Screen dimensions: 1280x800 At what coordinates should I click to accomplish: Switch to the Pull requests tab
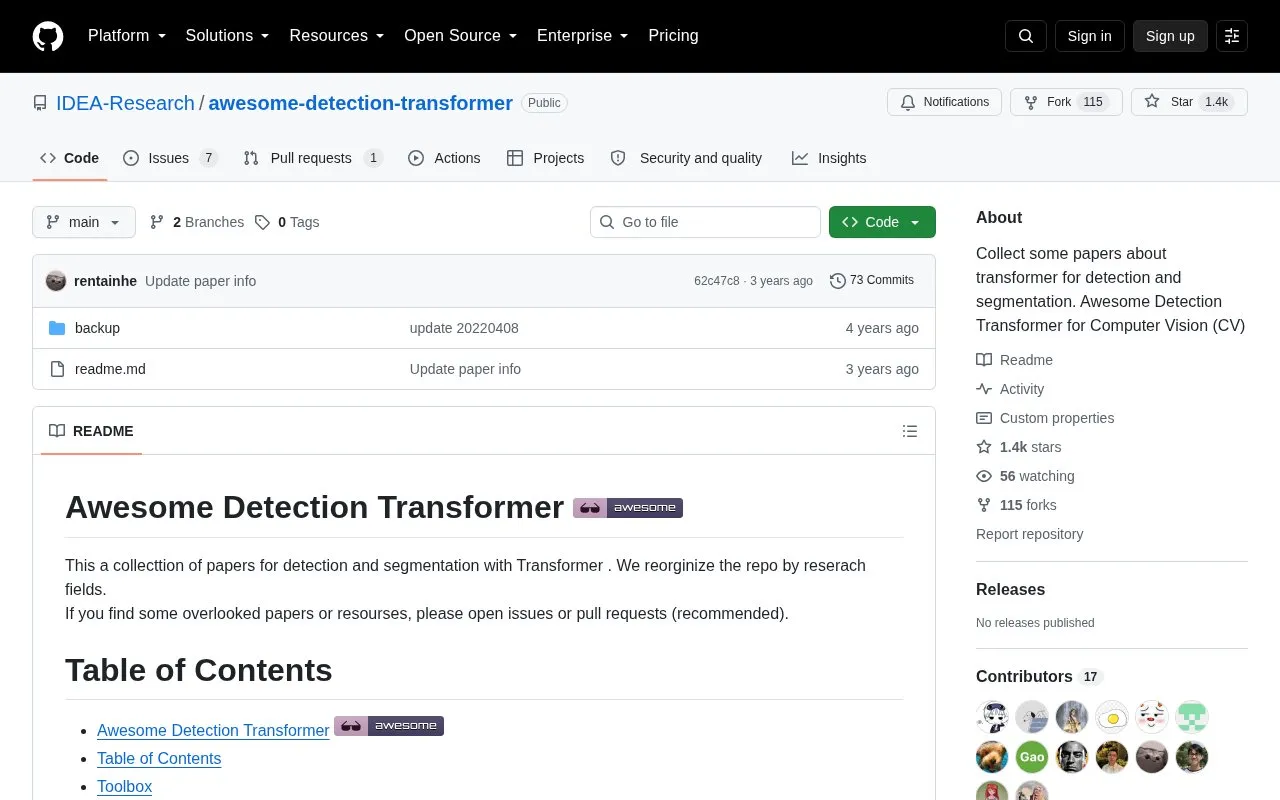(313, 158)
